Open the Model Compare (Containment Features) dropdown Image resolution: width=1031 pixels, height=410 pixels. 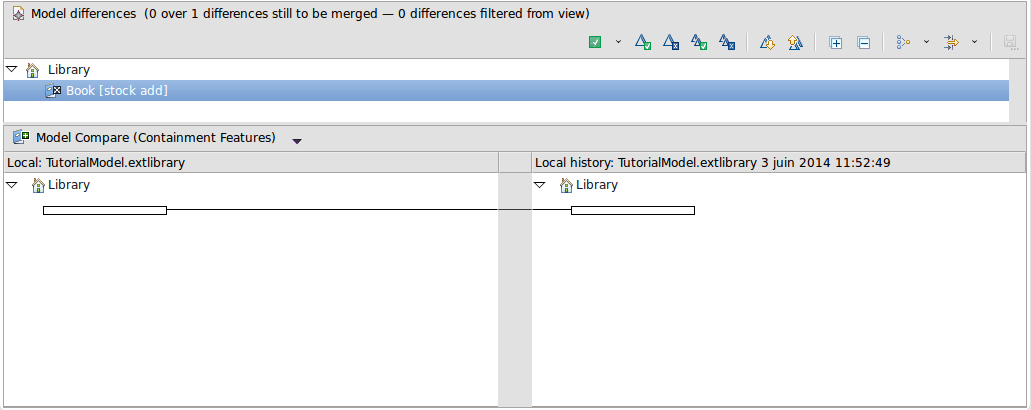click(x=297, y=140)
